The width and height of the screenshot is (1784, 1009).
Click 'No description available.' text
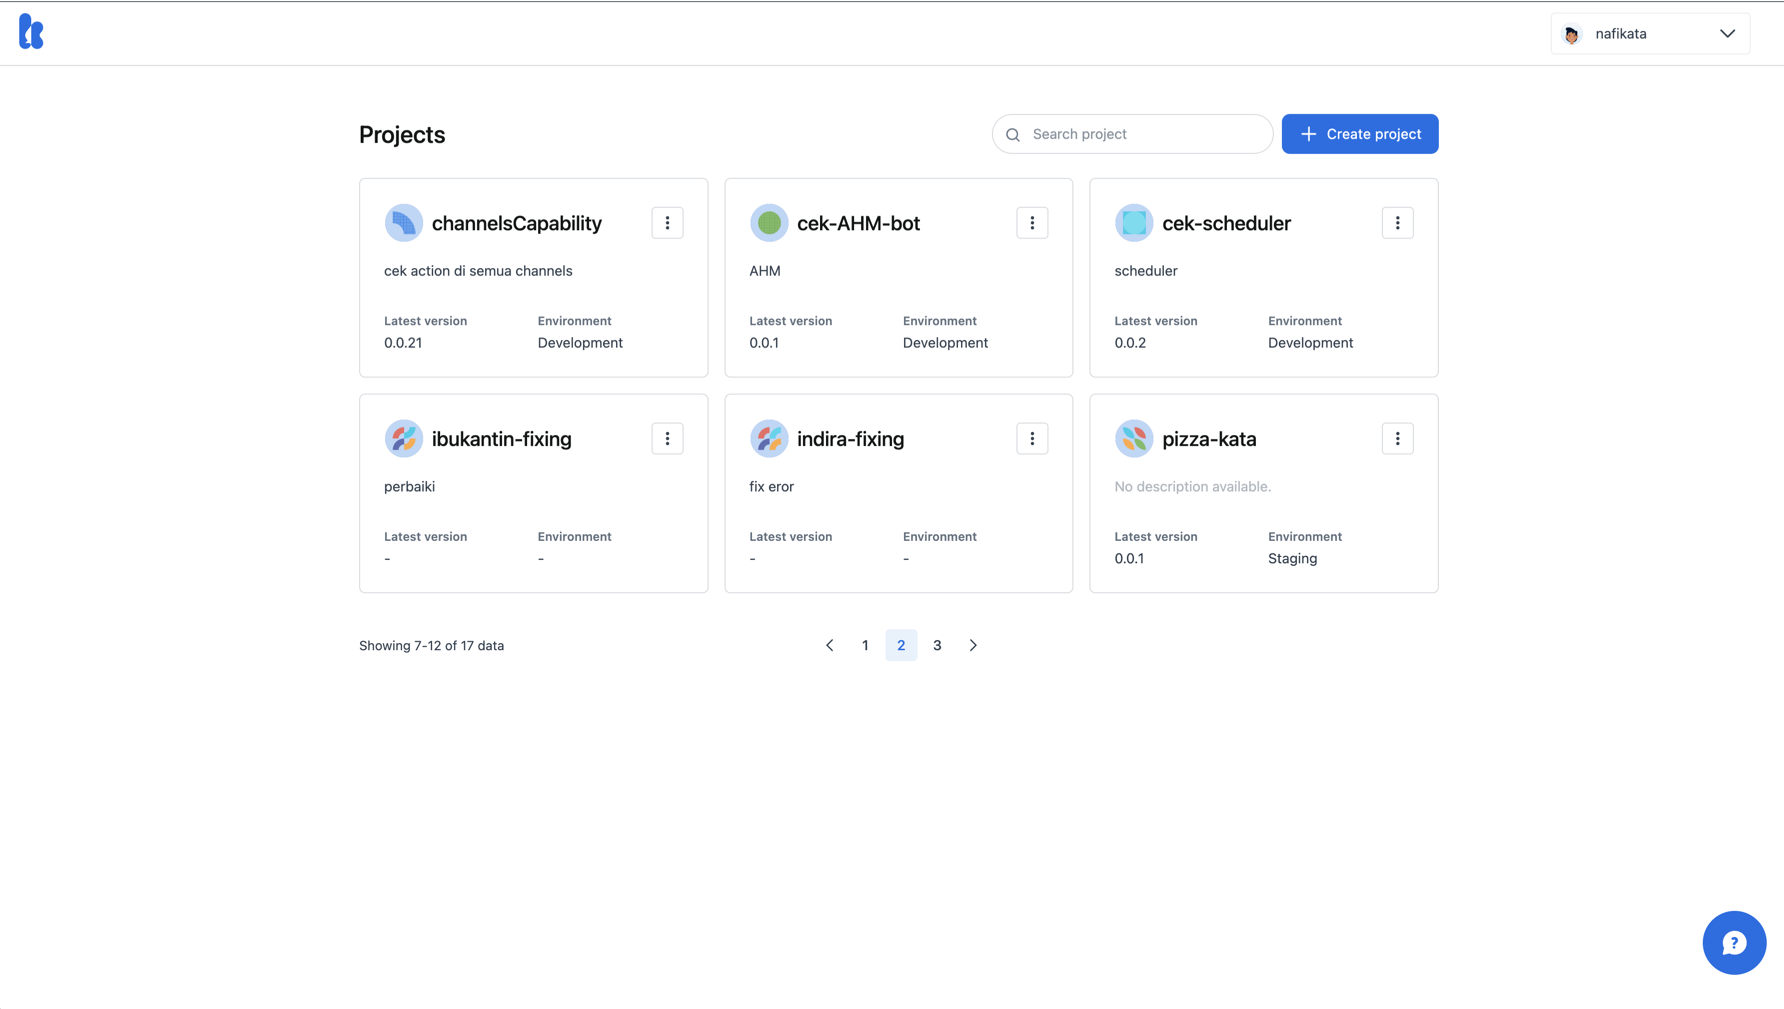tap(1192, 487)
